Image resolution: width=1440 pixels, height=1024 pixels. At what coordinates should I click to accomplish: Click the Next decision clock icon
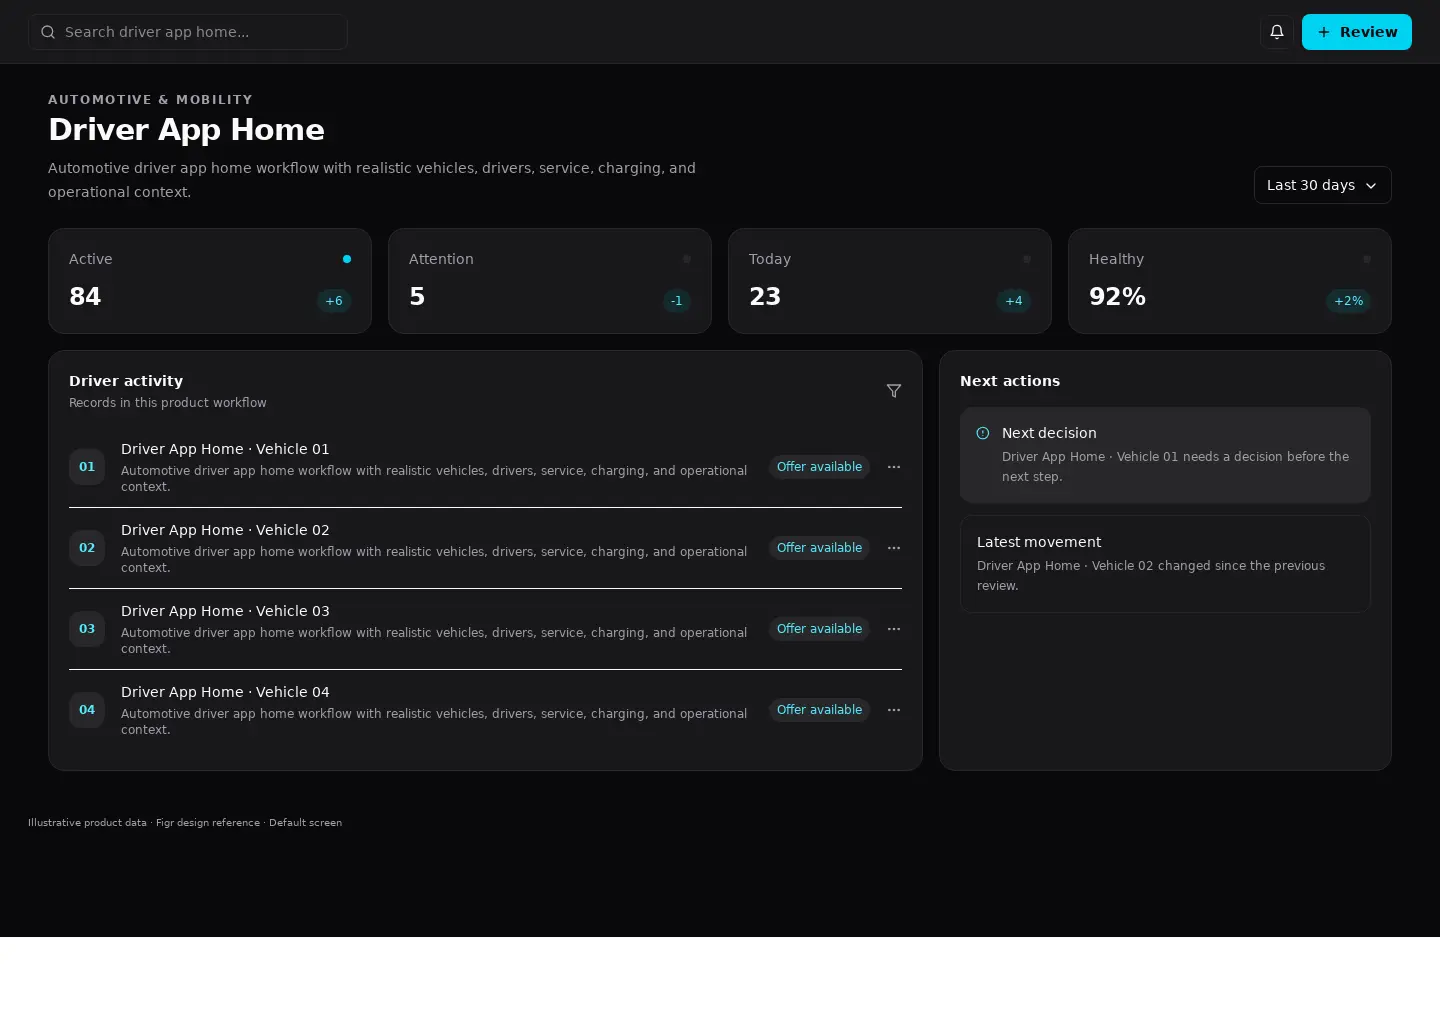coord(983,433)
